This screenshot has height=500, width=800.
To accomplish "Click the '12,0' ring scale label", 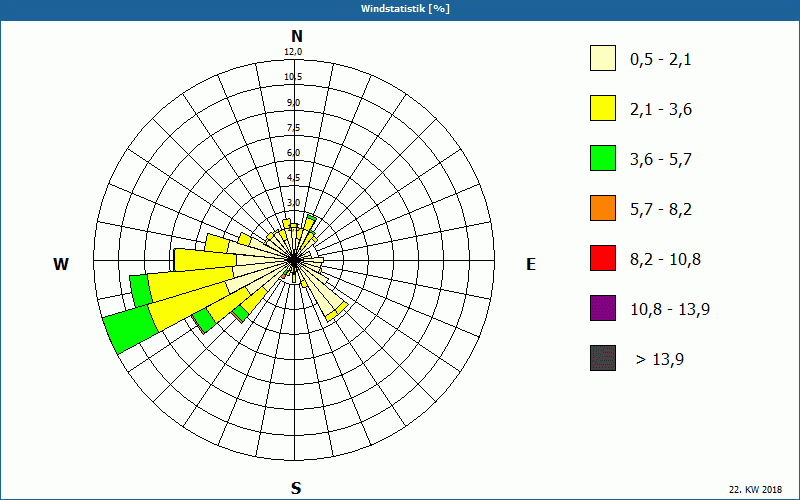I will pyautogui.click(x=293, y=52).
